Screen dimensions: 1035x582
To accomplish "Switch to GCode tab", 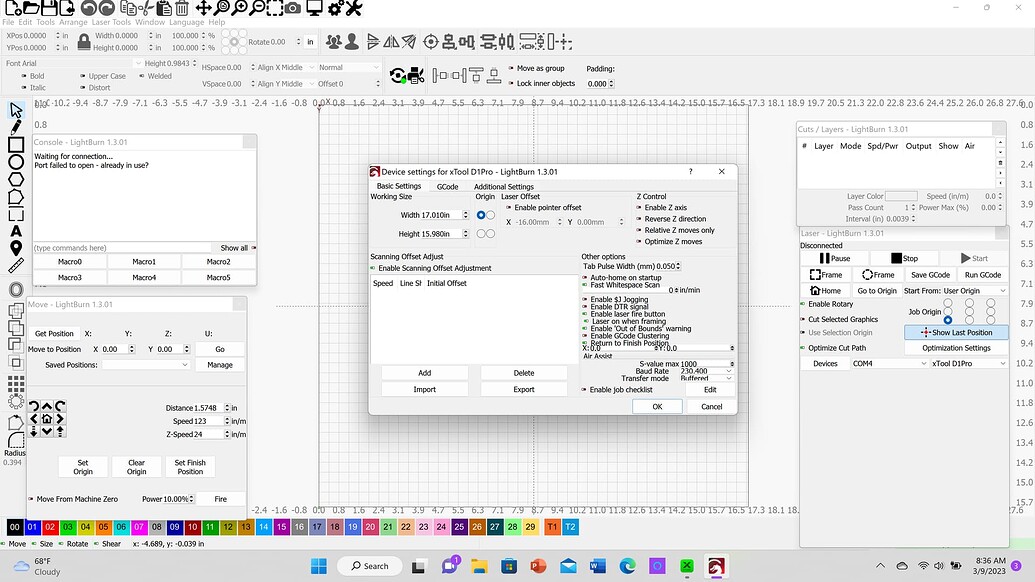I will click(448, 187).
